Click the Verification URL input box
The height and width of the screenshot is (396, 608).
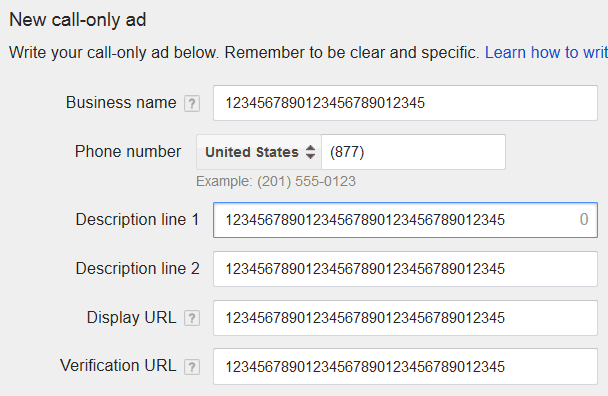coord(405,367)
